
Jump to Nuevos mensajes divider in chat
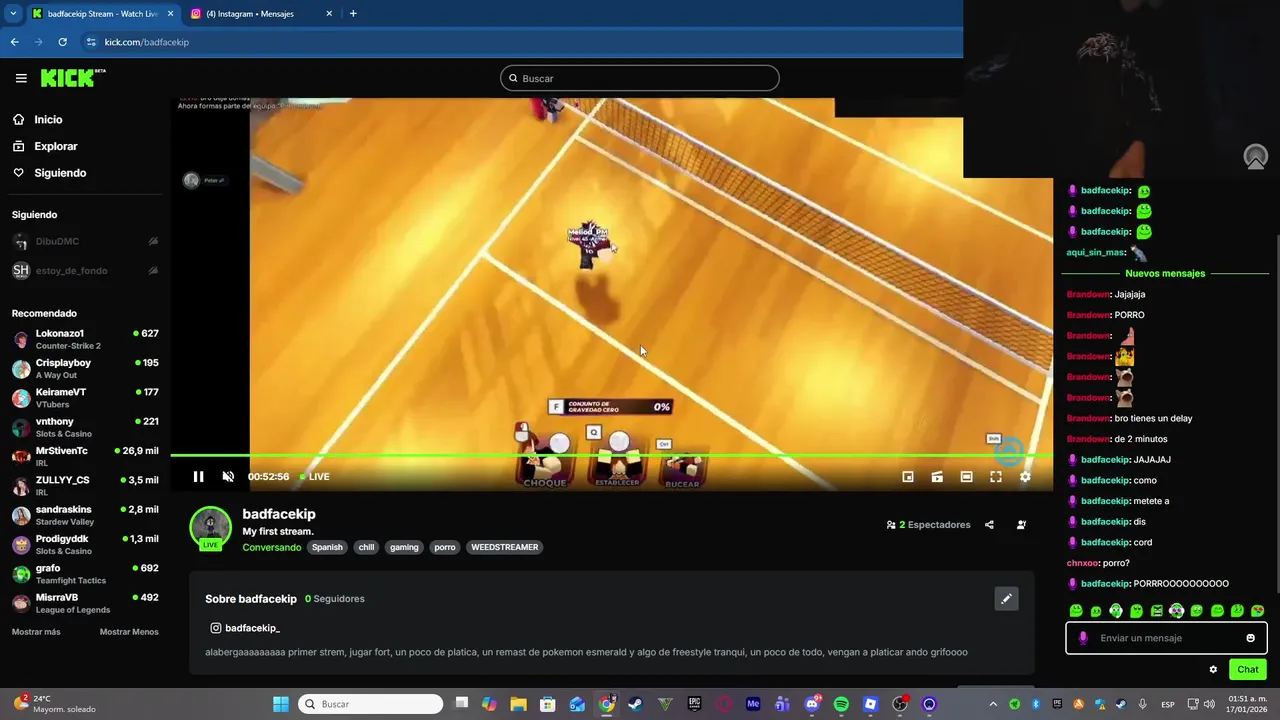(1165, 273)
